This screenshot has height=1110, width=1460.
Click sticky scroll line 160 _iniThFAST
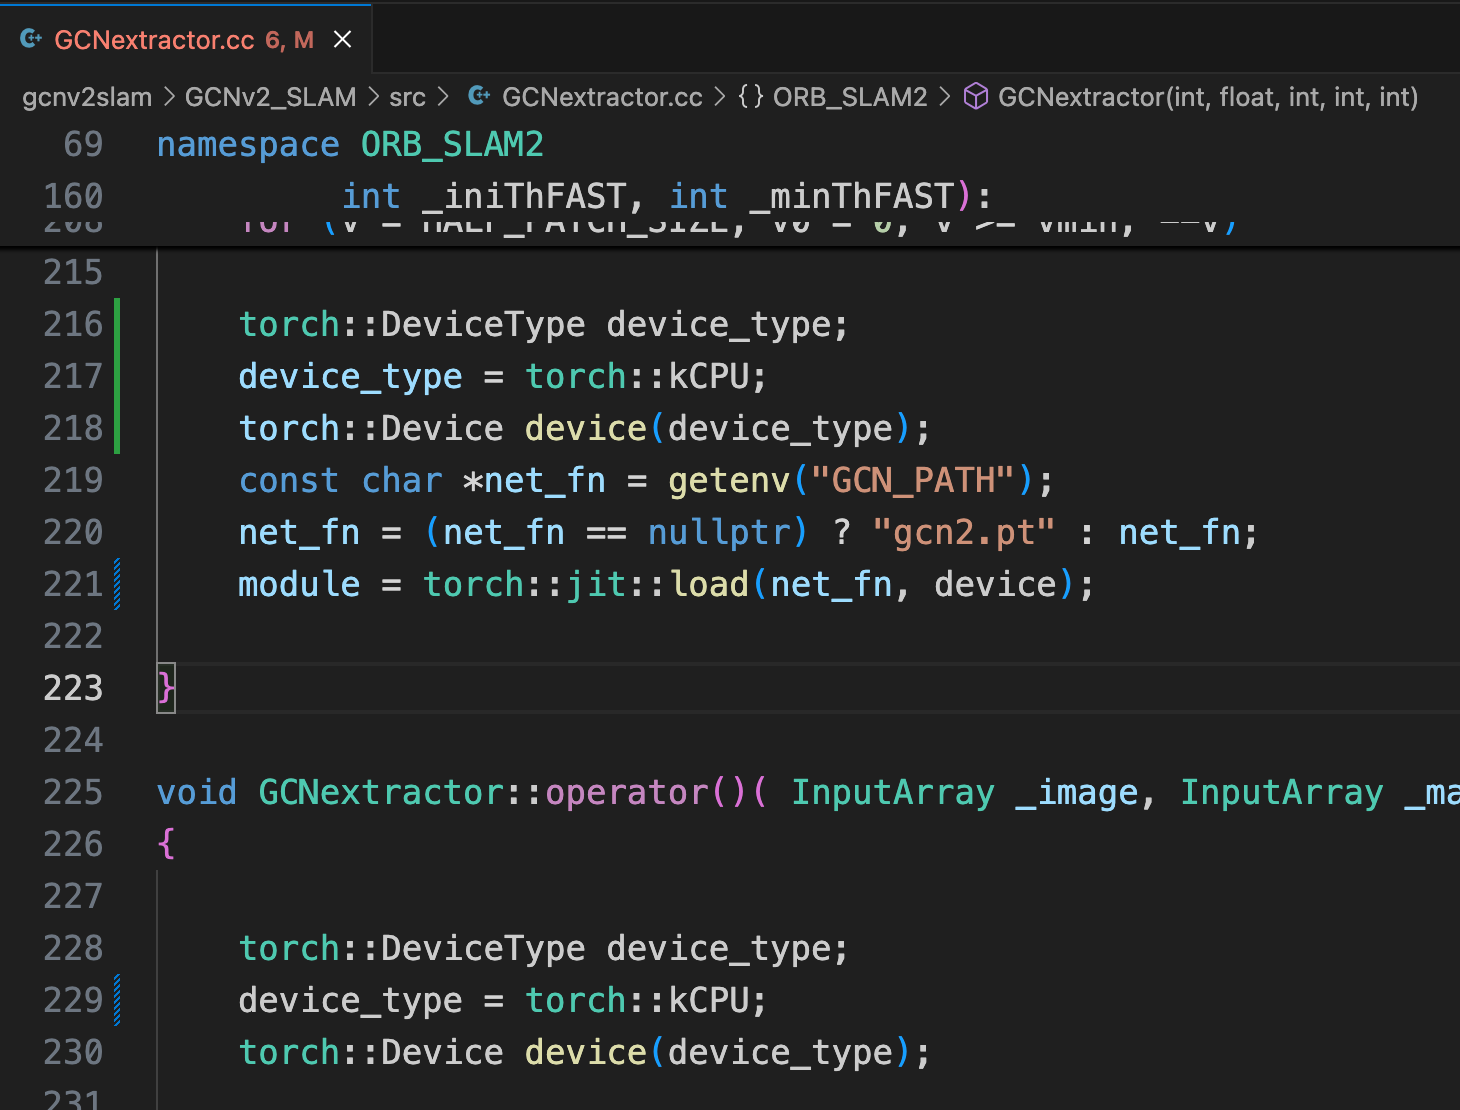730,196
